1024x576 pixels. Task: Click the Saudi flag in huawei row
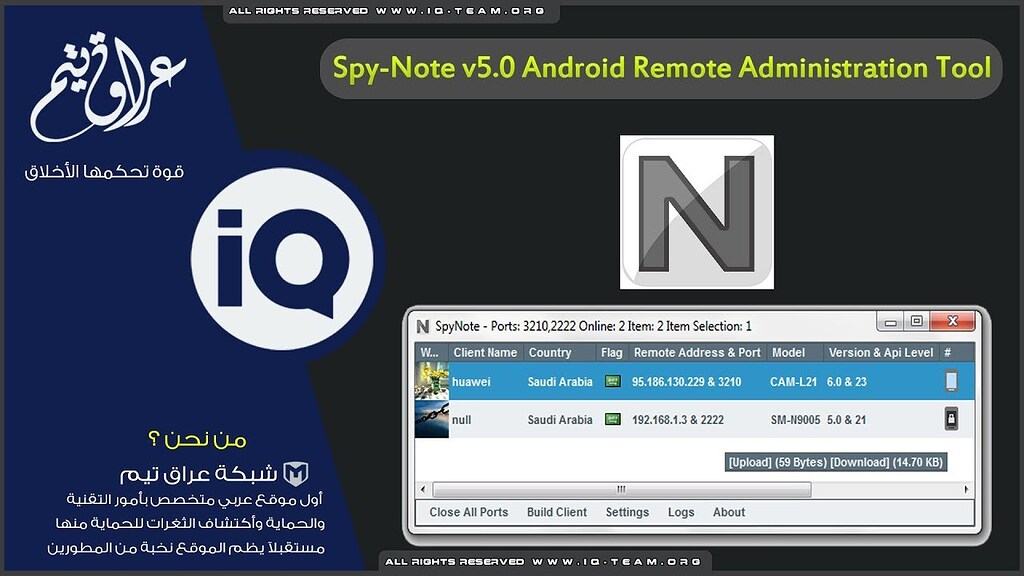612,382
